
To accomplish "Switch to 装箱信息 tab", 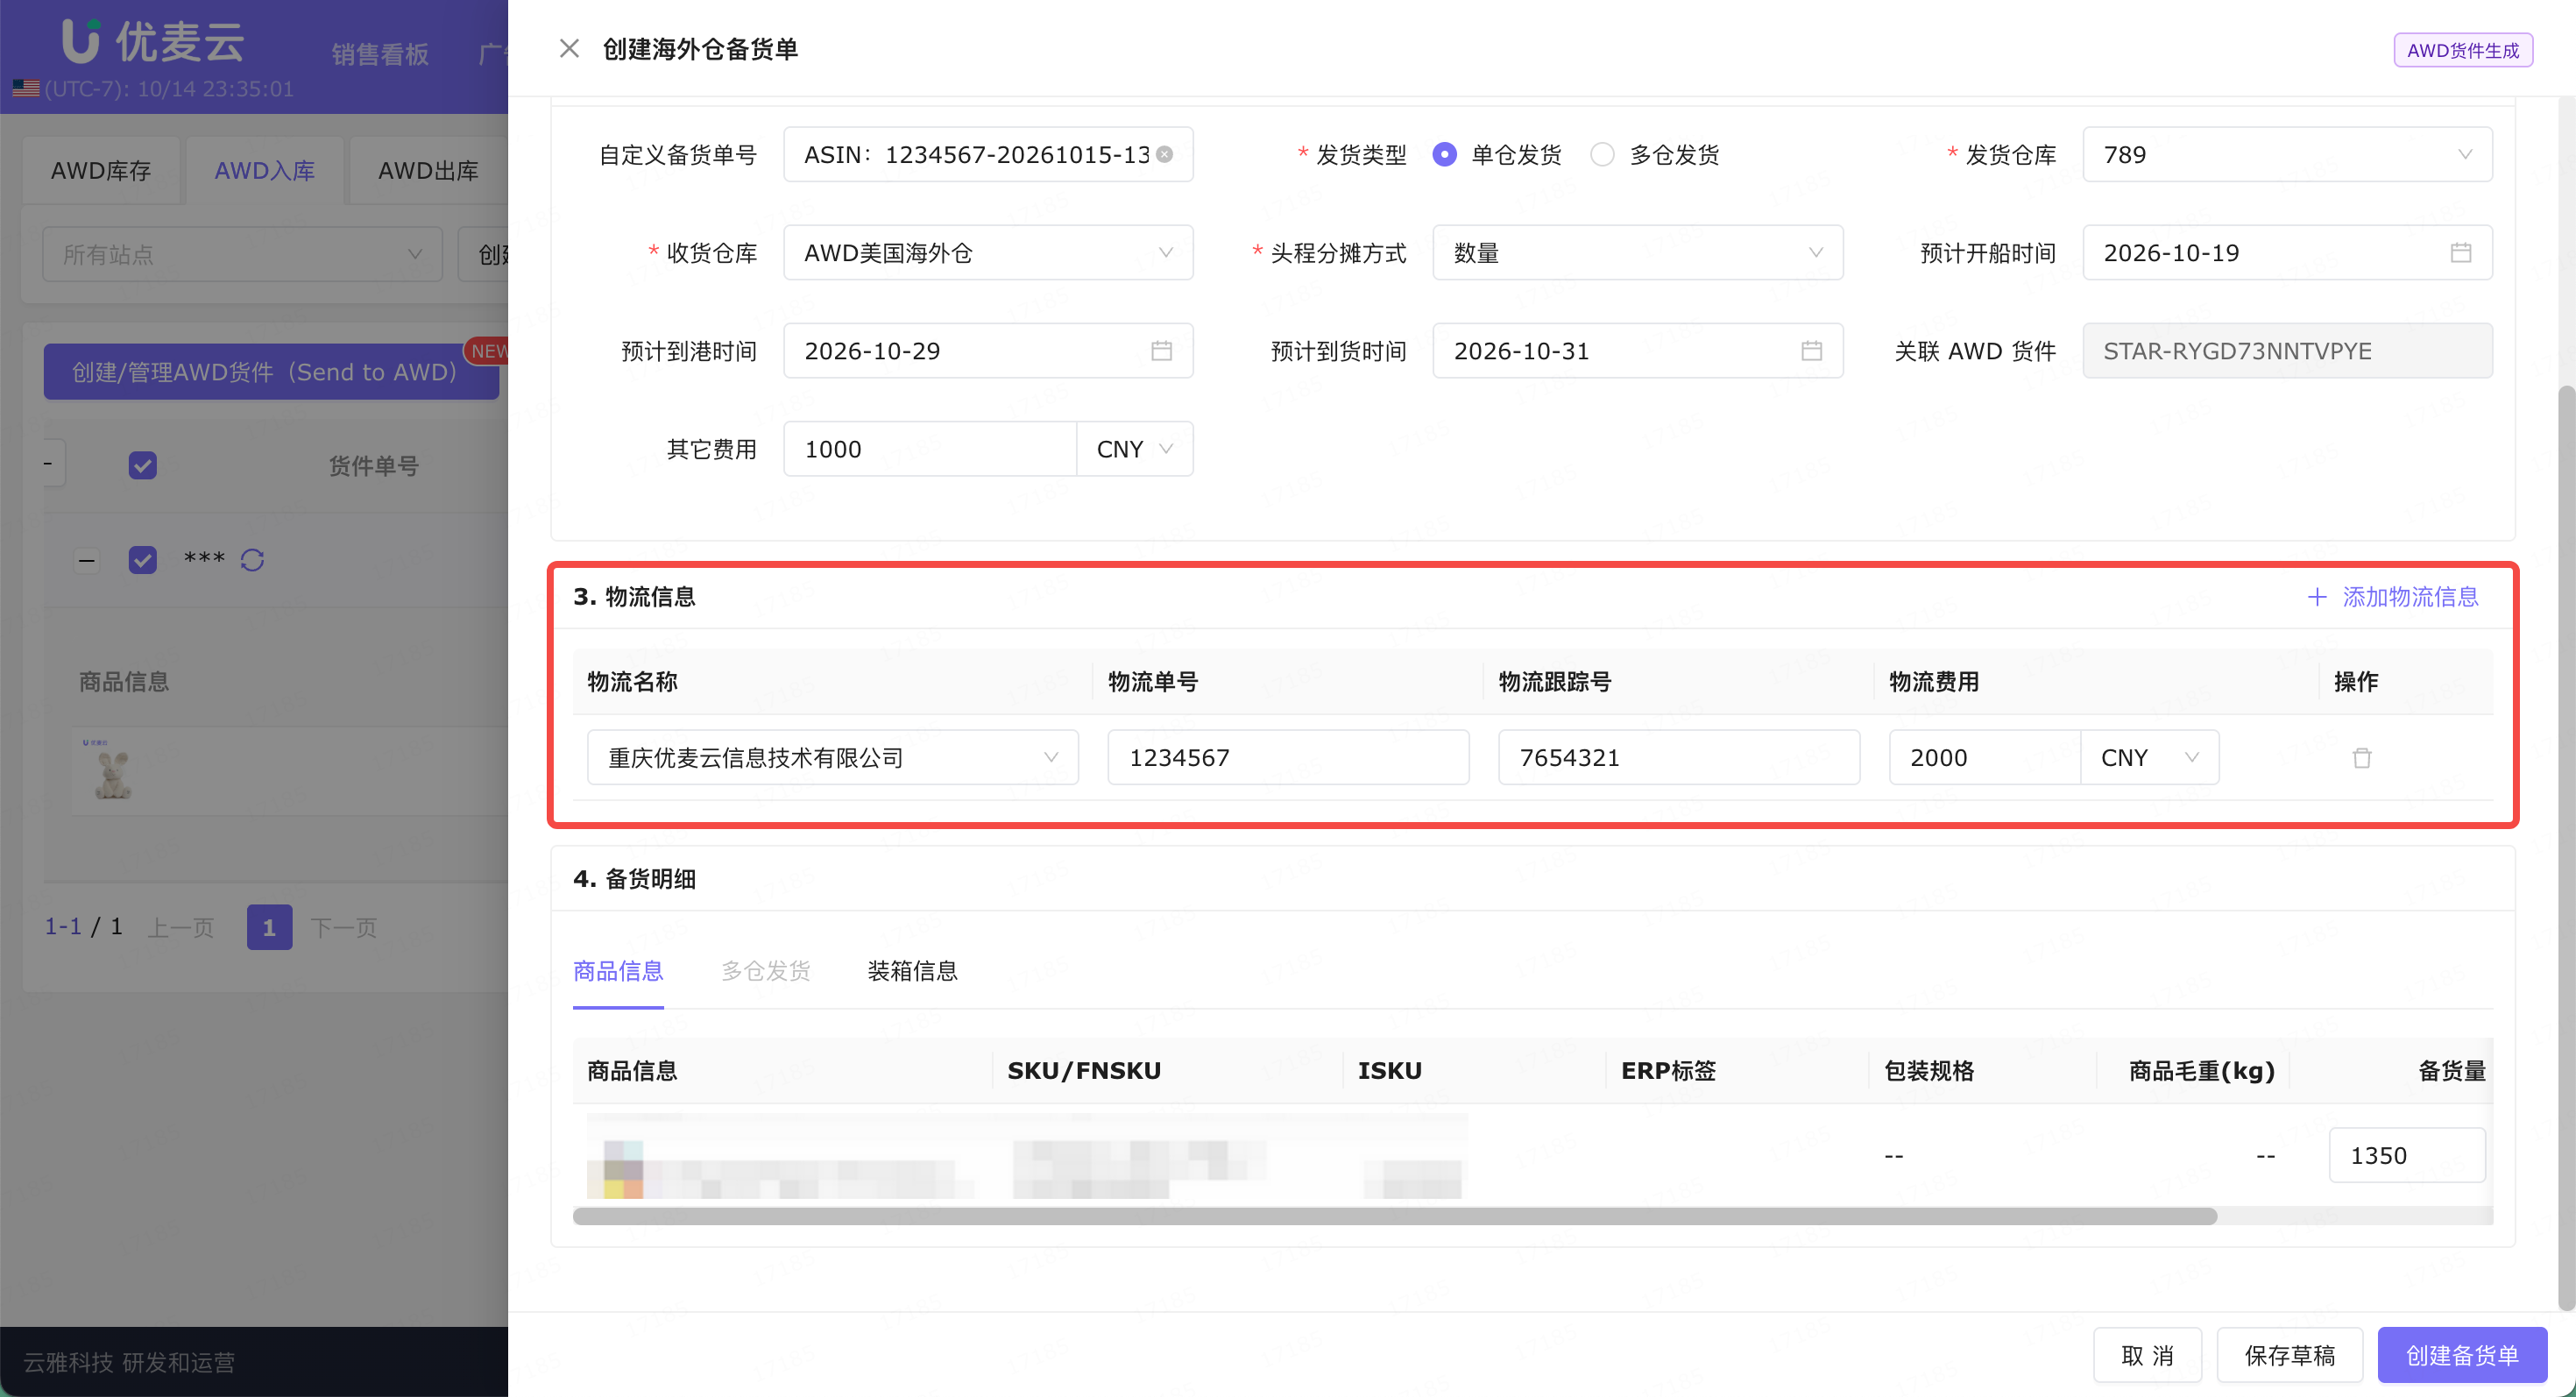I will 912,970.
